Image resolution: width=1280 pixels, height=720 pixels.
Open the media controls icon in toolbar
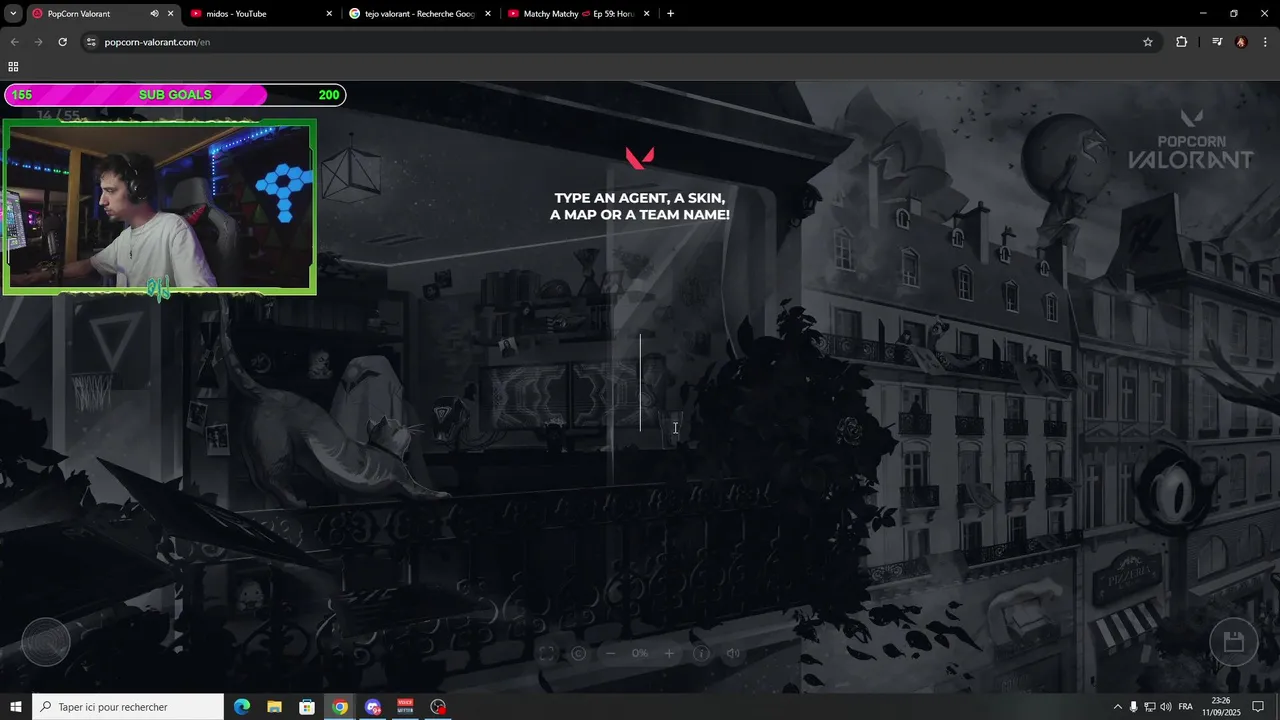(x=1217, y=42)
